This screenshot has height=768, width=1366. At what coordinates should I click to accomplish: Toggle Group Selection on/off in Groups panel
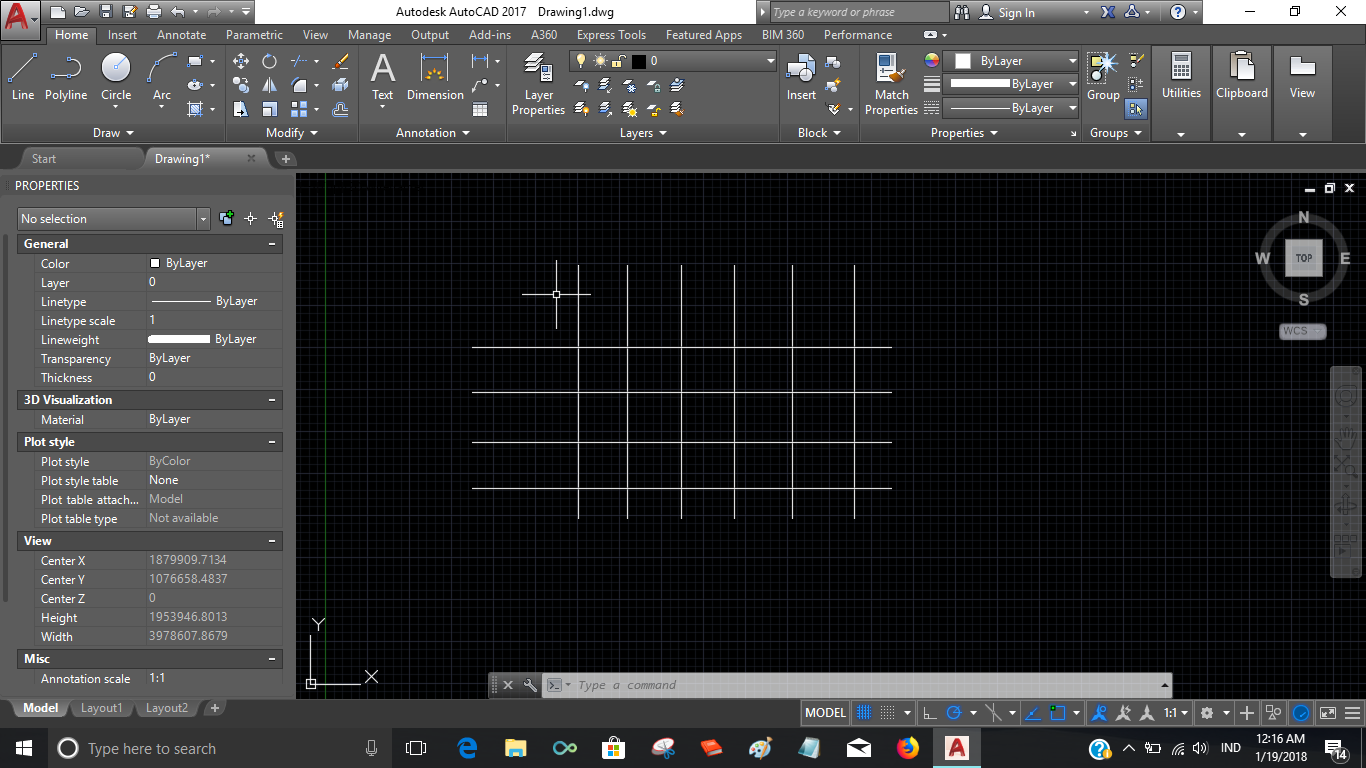click(x=1136, y=108)
